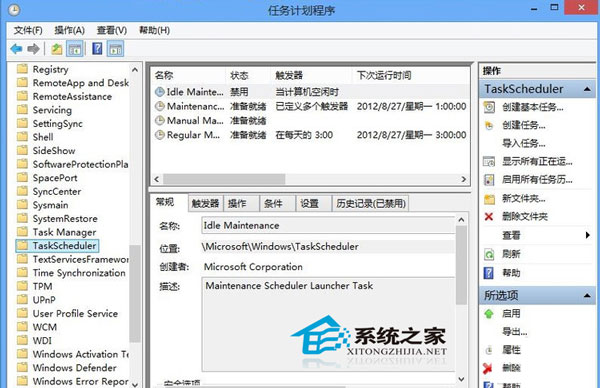Screen dimensions: 600x388
Task: Click the Windows Defender folder icon
Action: click(22, 367)
